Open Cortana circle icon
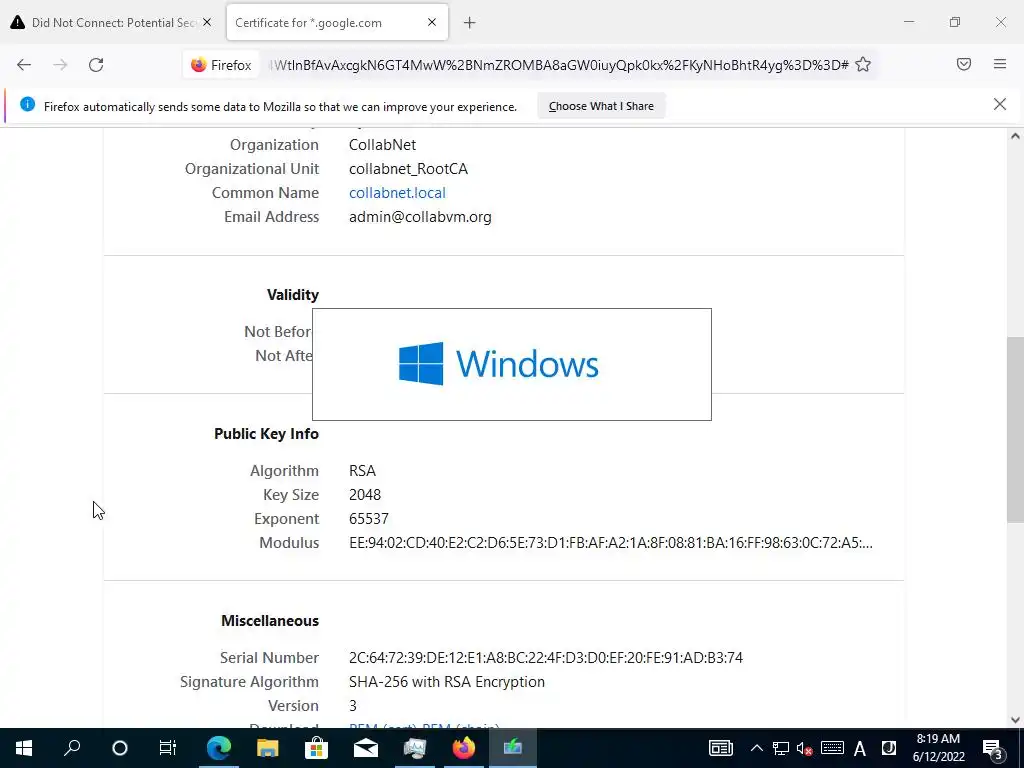 [x=120, y=748]
